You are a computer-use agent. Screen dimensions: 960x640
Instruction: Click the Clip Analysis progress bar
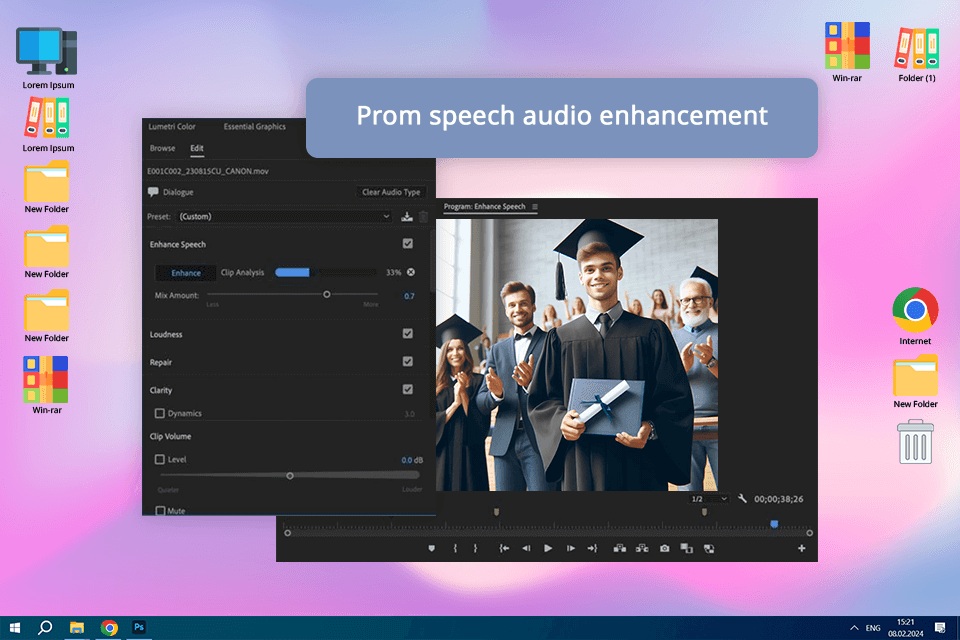click(x=325, y=272)
